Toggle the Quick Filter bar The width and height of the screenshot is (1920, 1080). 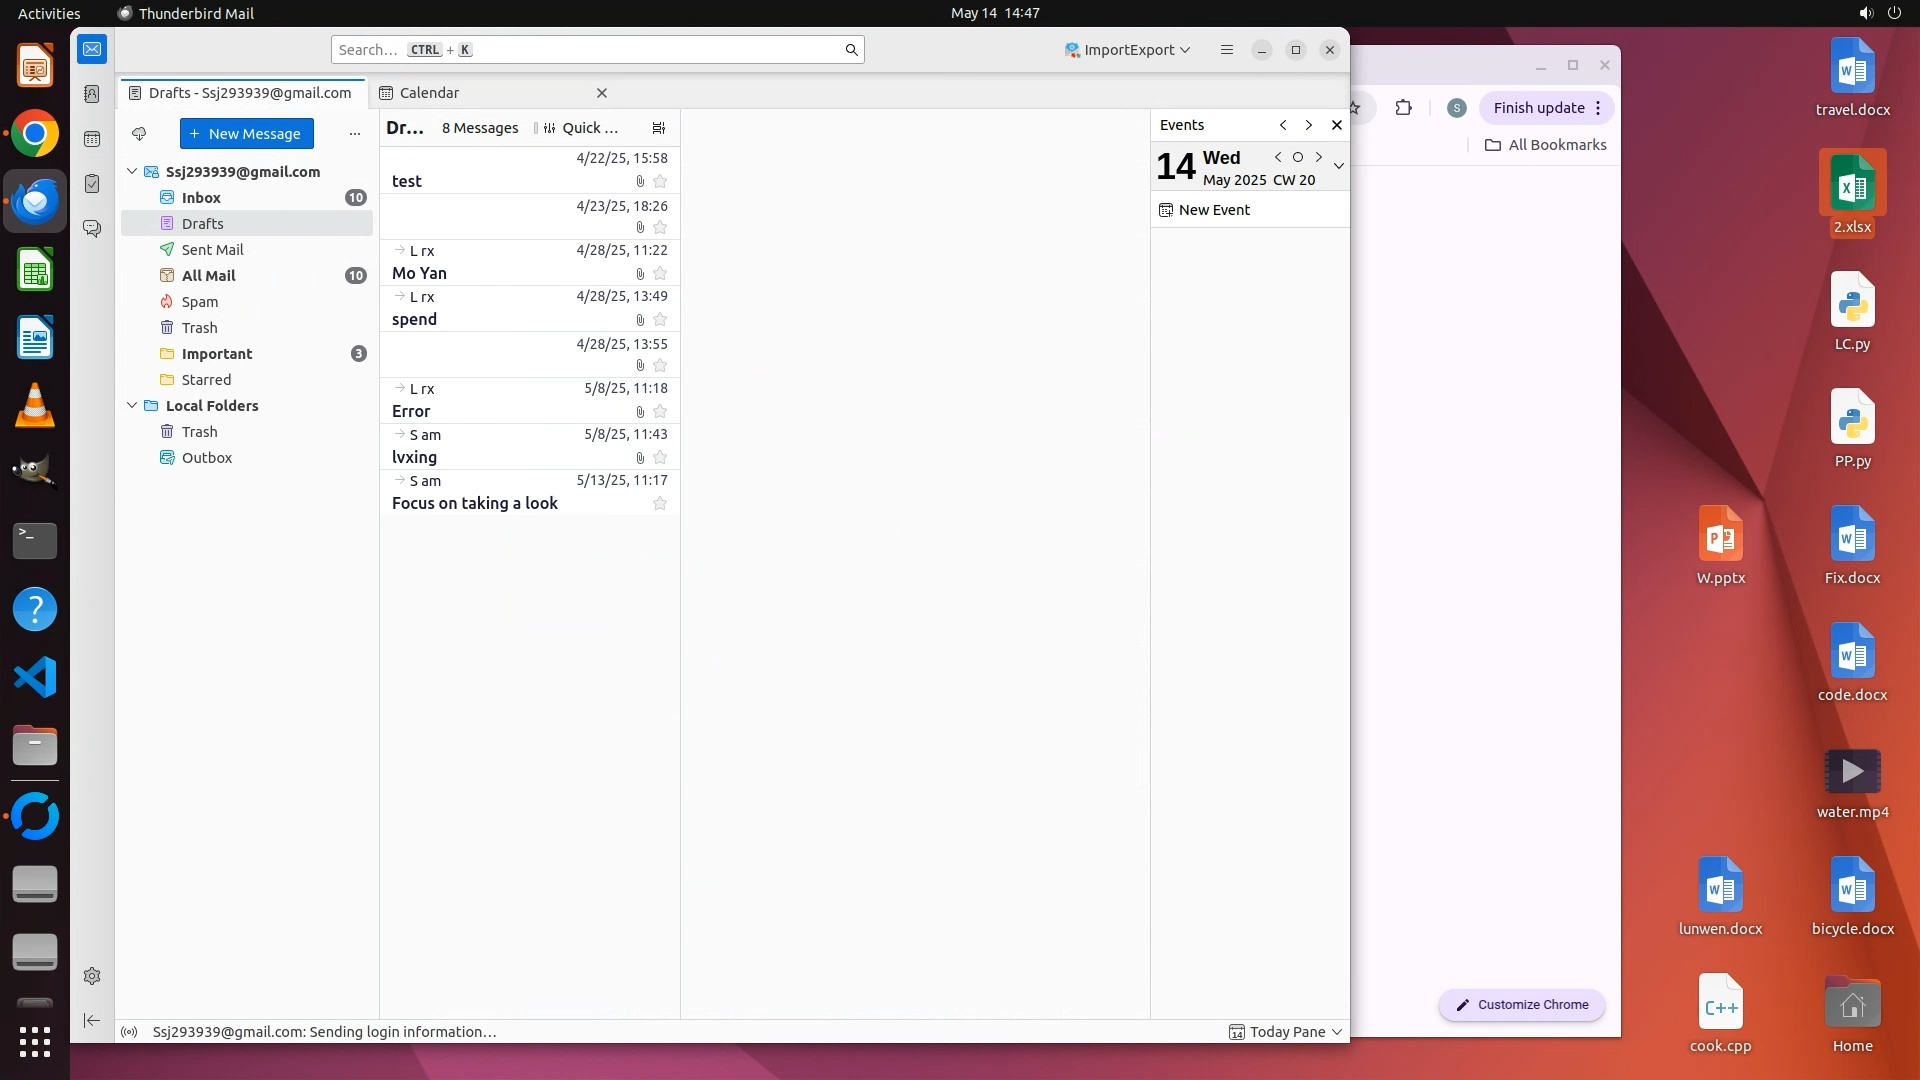581,128
